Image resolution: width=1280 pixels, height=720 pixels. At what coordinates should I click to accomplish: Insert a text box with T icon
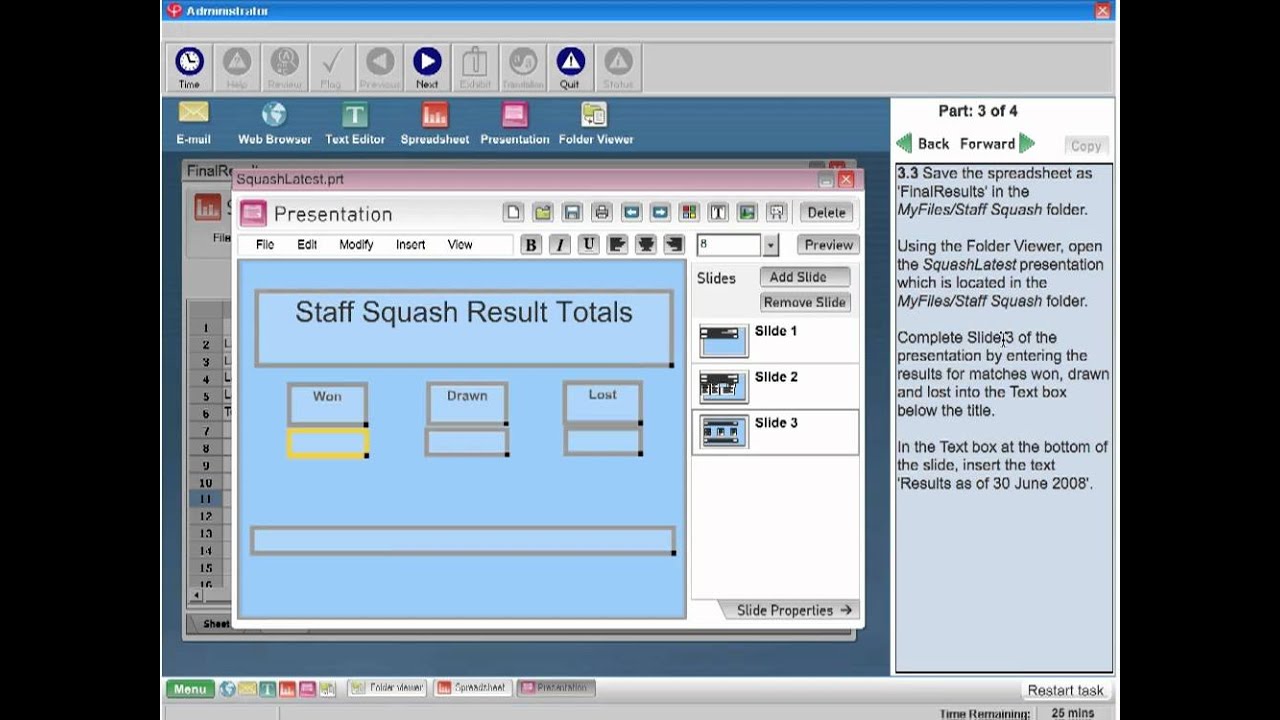click(718, 212)
